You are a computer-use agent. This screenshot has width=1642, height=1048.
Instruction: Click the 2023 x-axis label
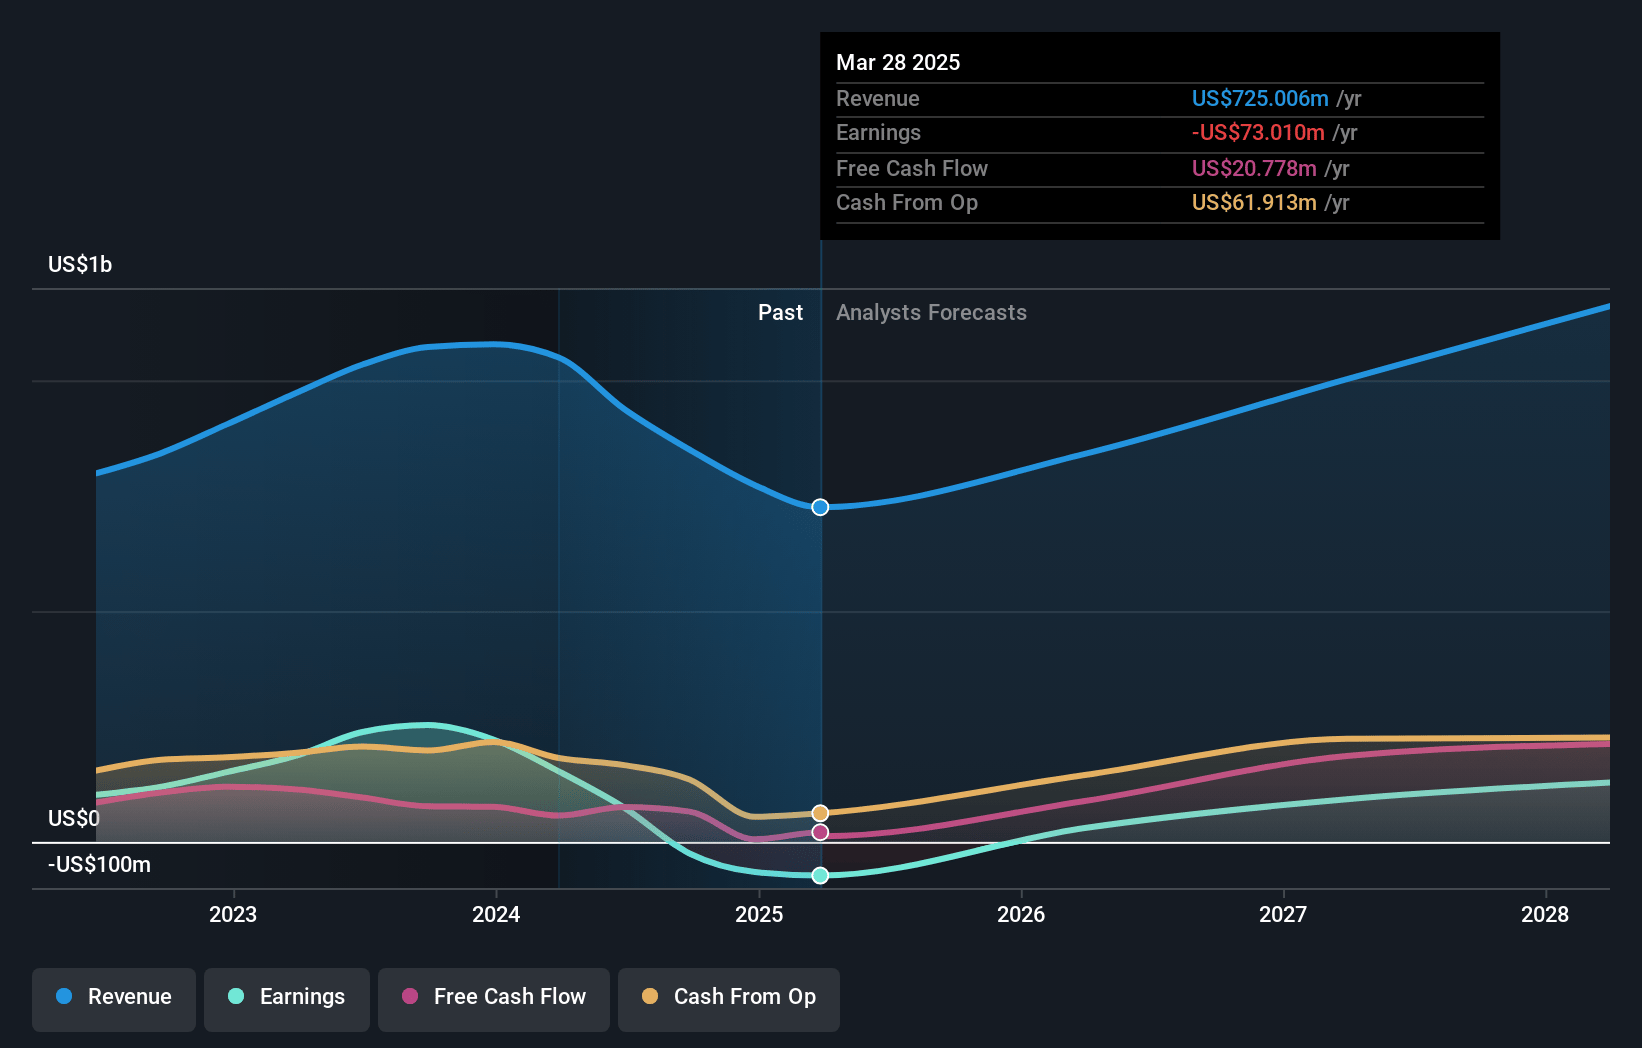coord(233,914)
